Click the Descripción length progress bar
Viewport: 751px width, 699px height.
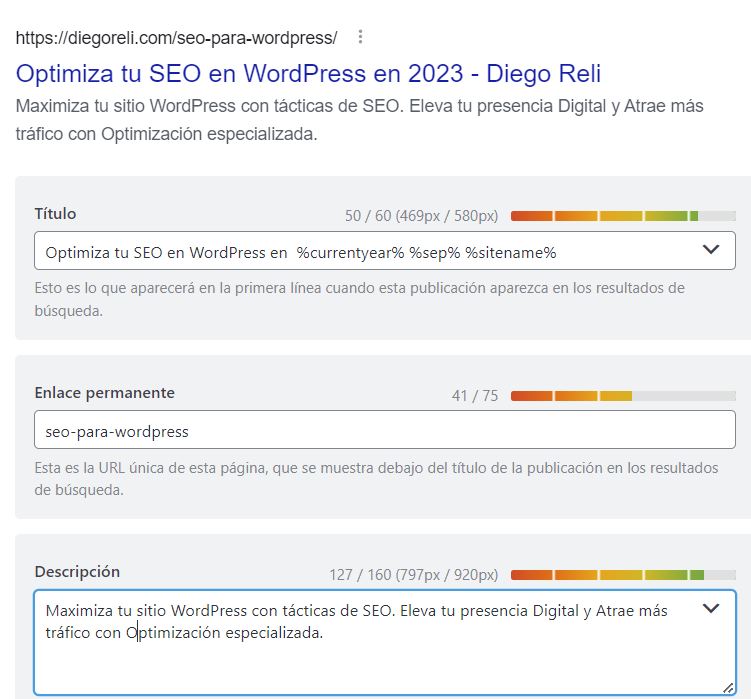pyautogui.click(x=623, y=575)
